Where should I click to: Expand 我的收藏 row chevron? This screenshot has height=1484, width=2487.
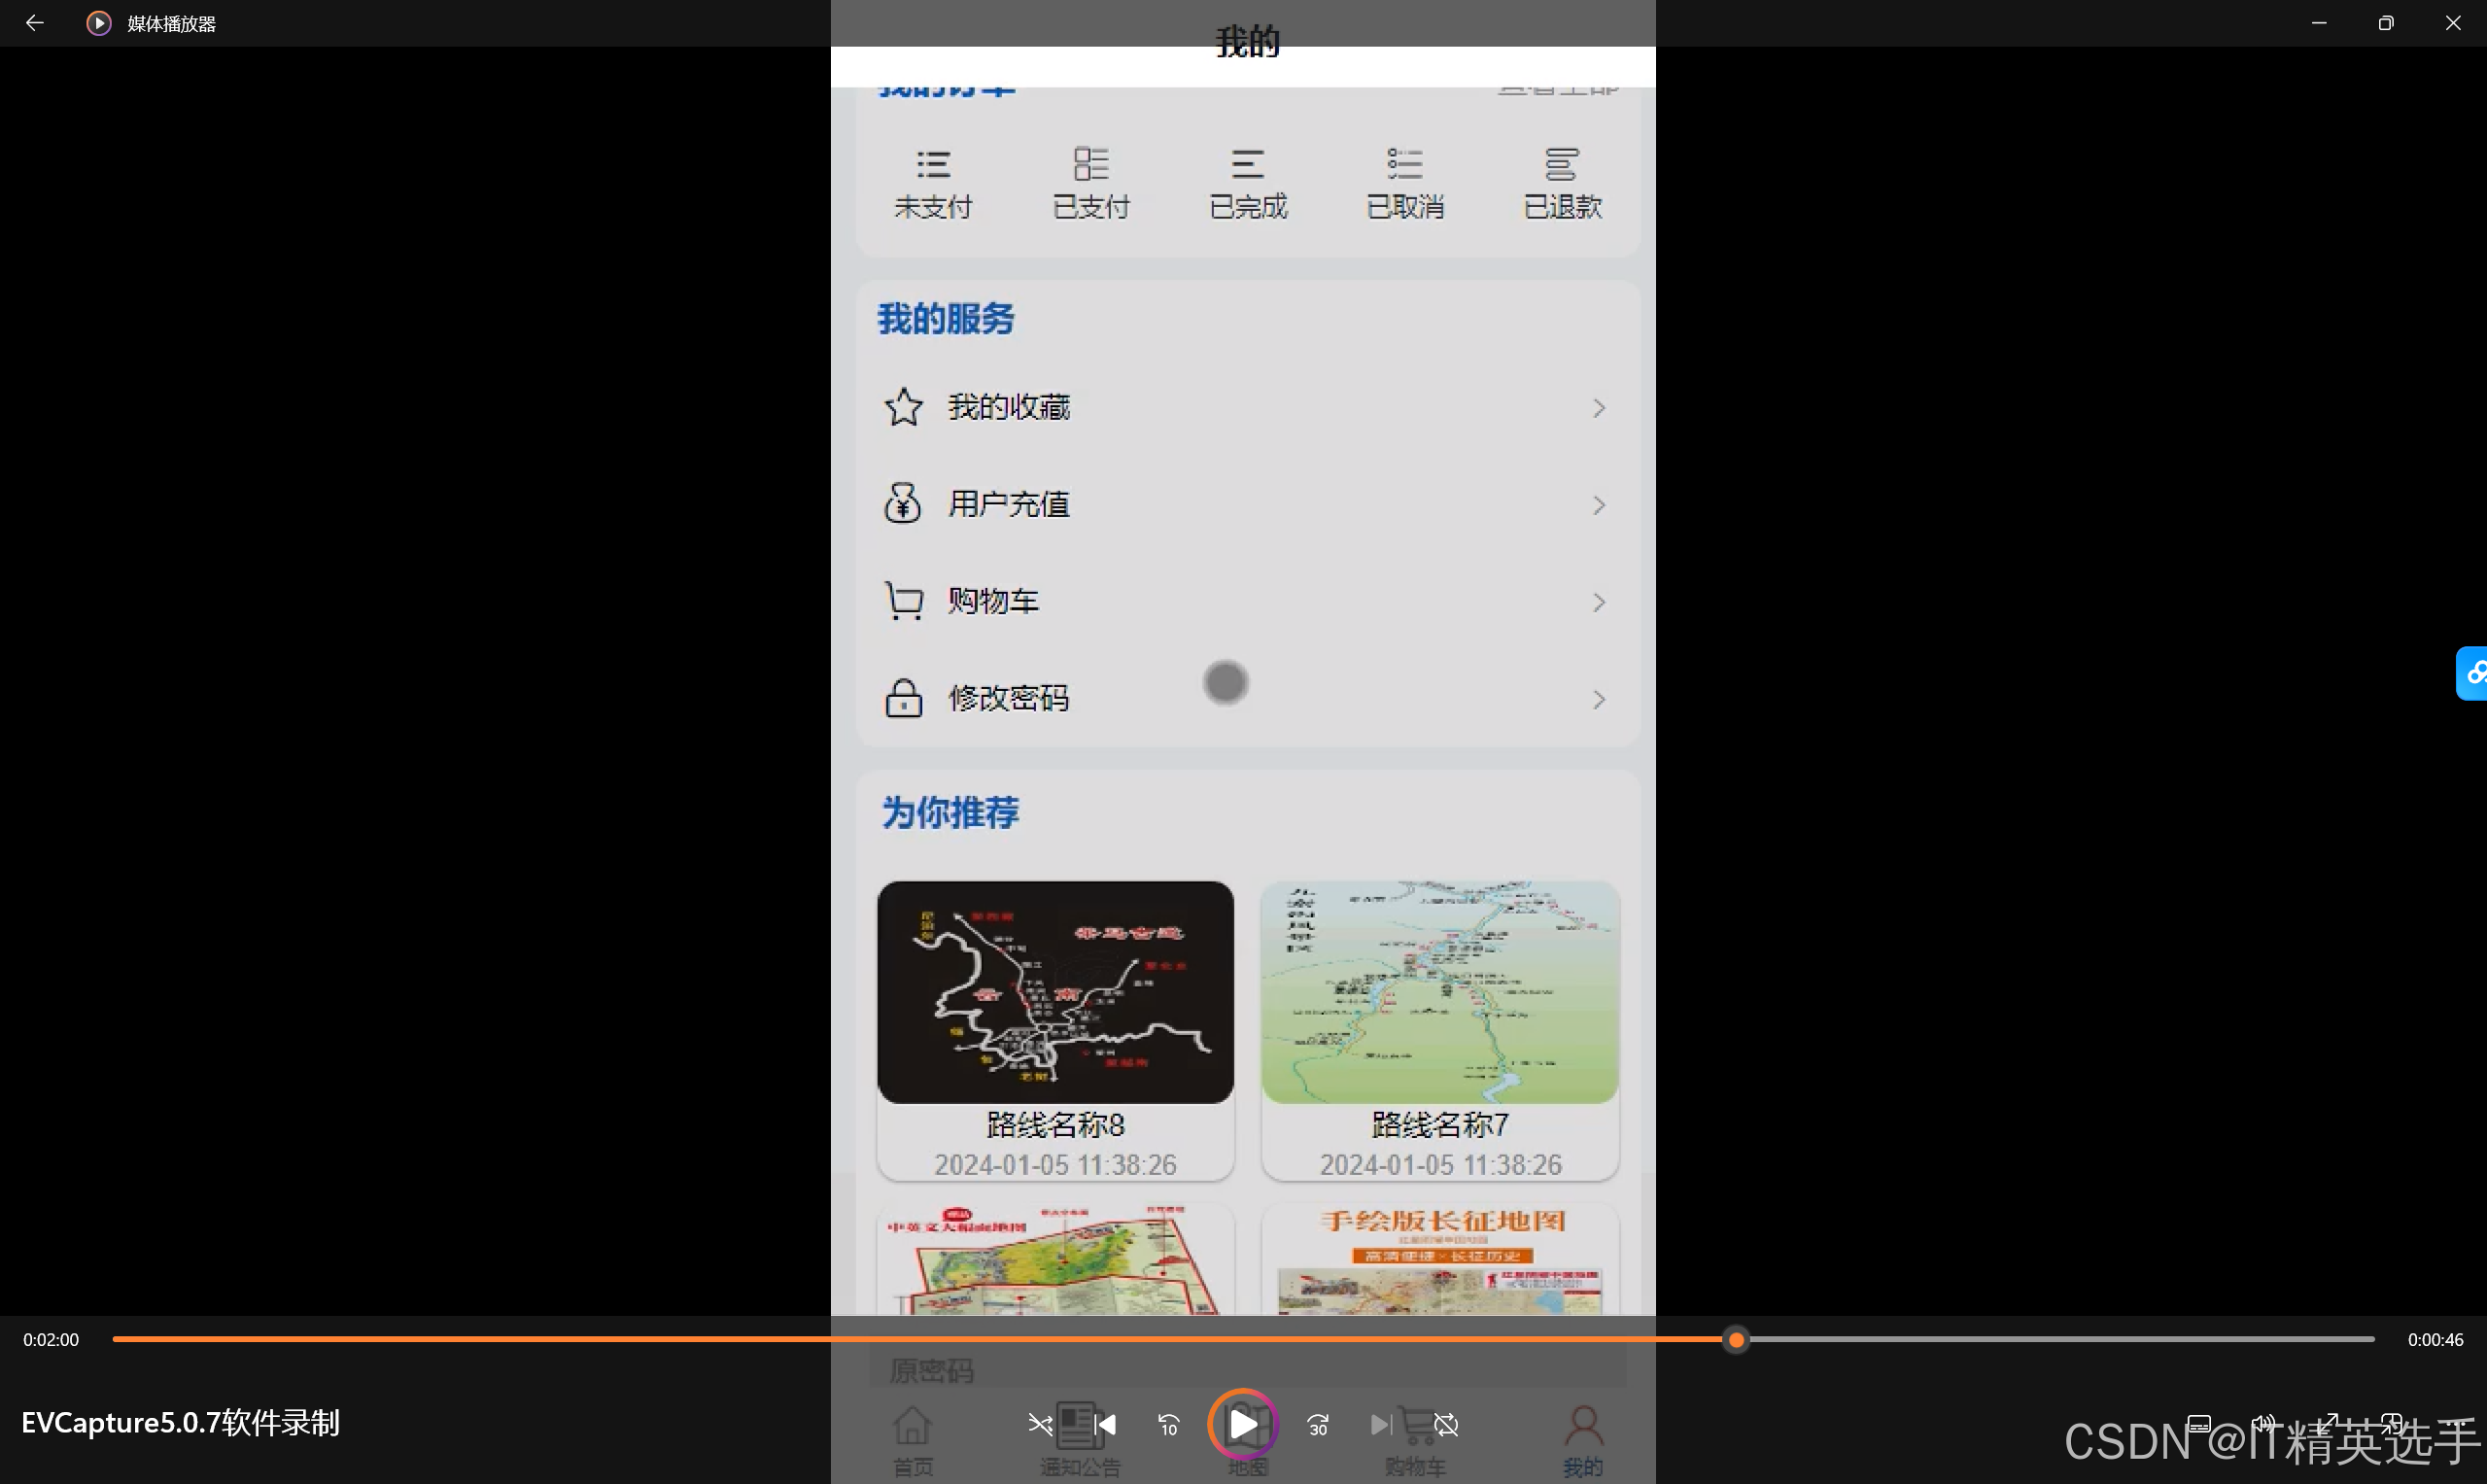(1599, 408)
